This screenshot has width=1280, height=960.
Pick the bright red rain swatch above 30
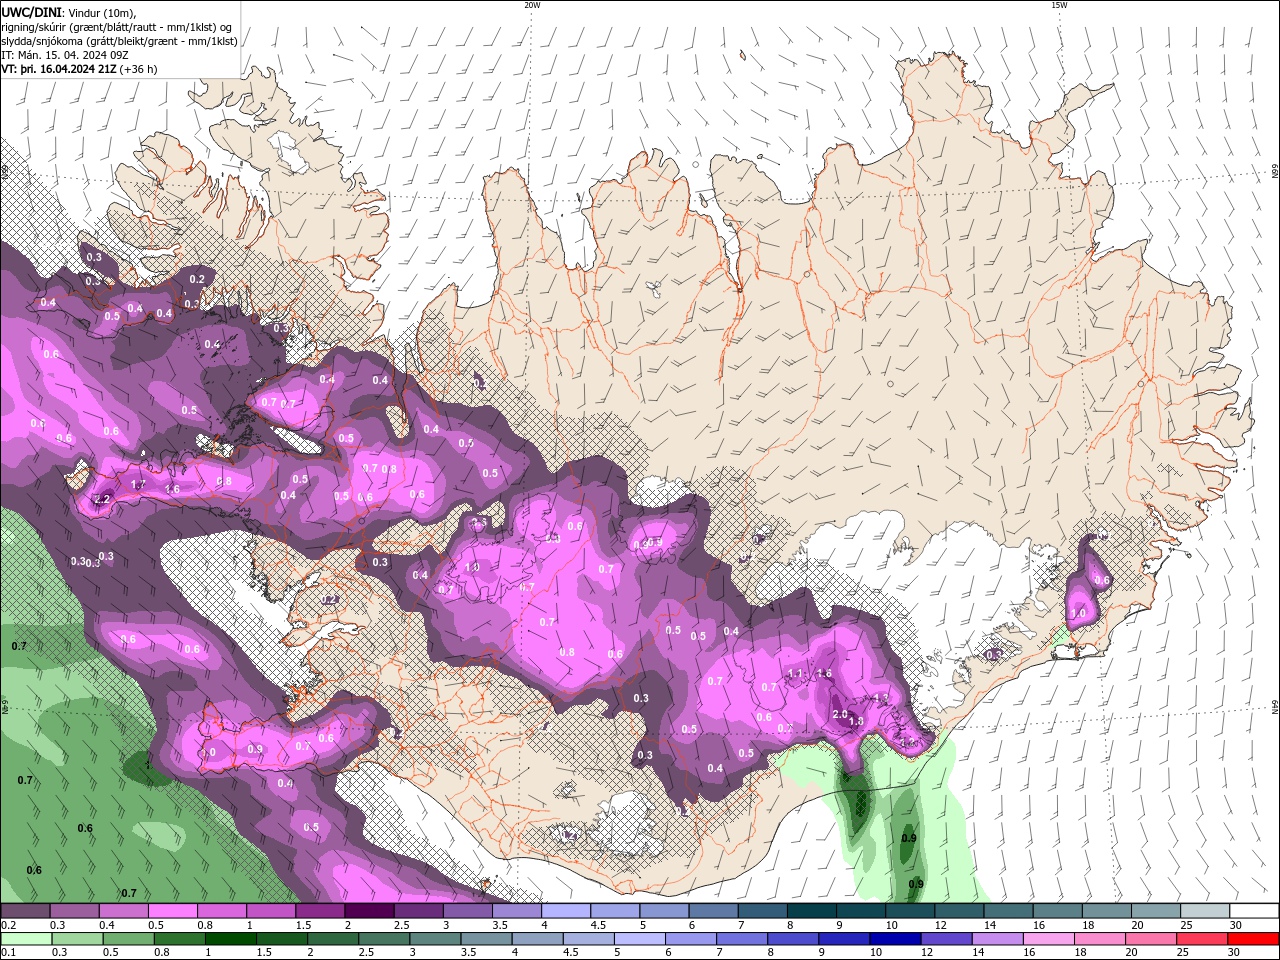point(1254,939)
